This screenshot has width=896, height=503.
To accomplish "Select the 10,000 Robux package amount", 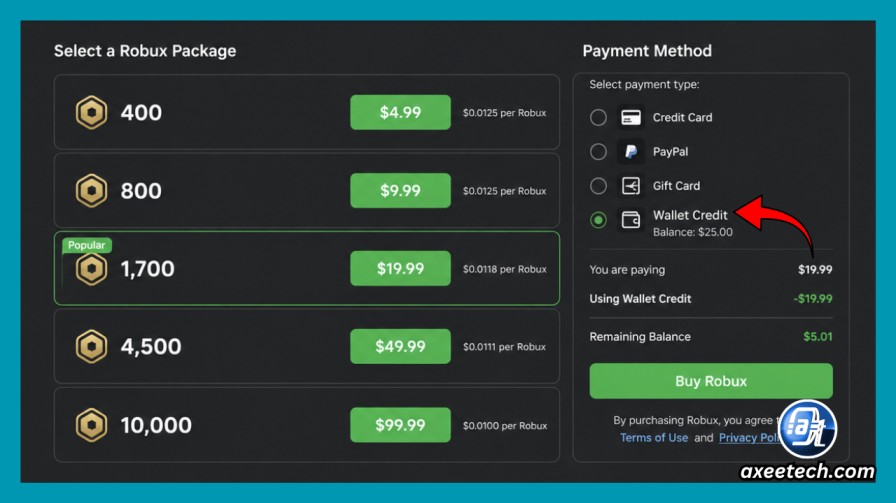I will [x=156, y=425].
